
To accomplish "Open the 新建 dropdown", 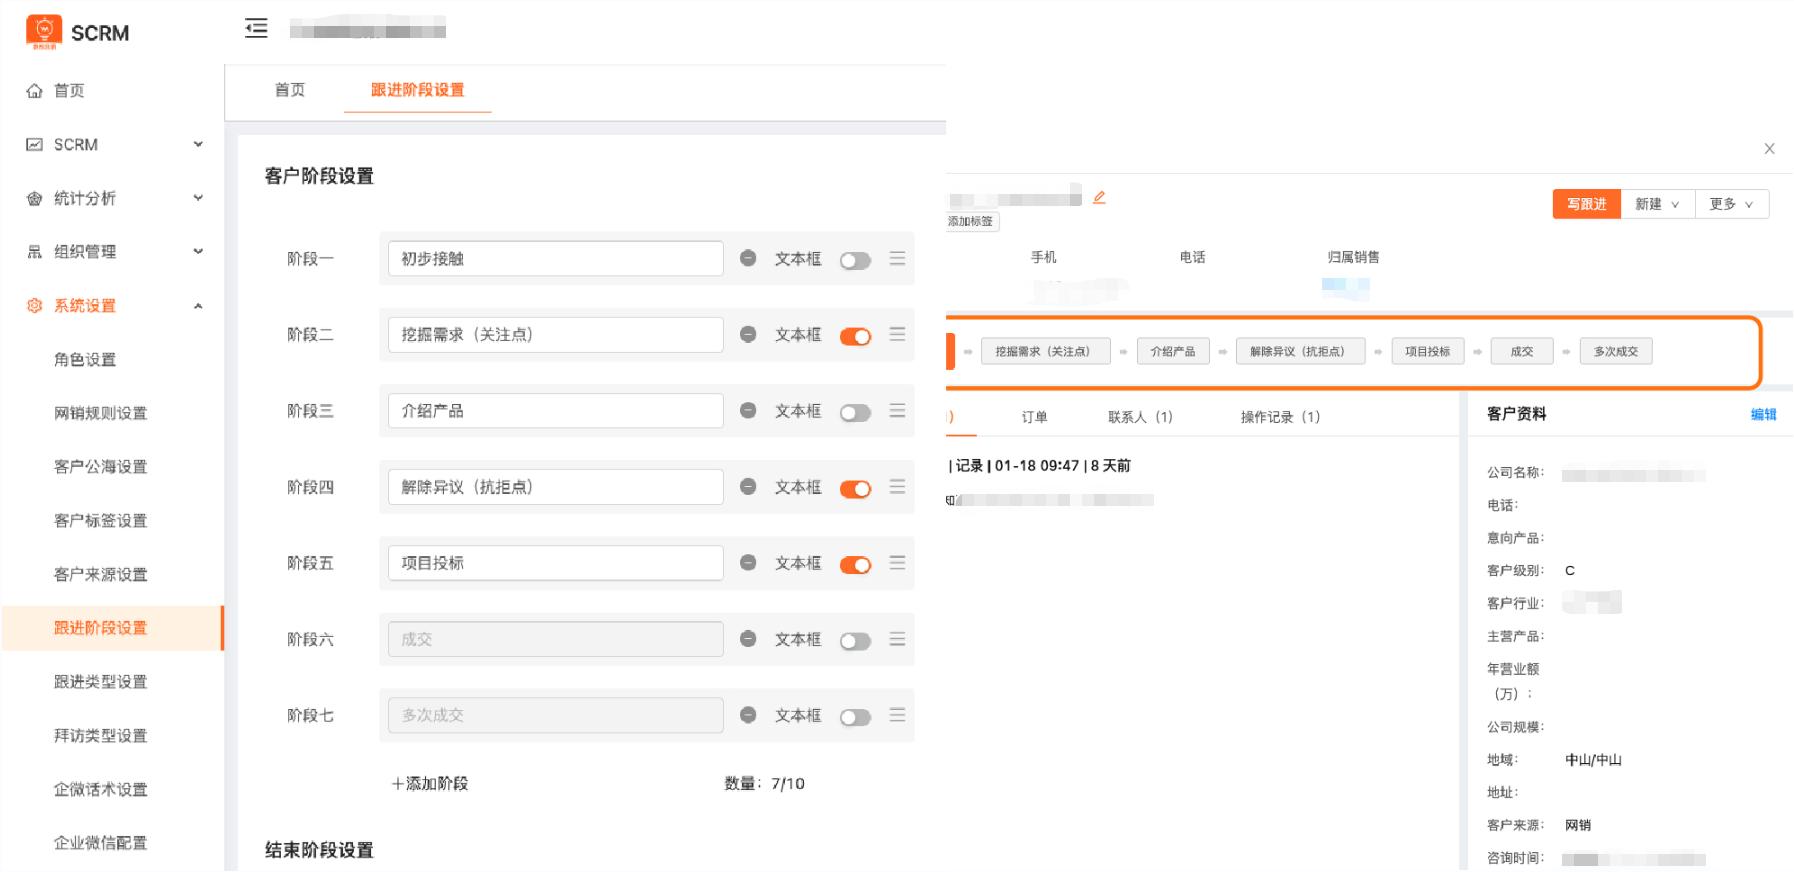I will 1657,204.
